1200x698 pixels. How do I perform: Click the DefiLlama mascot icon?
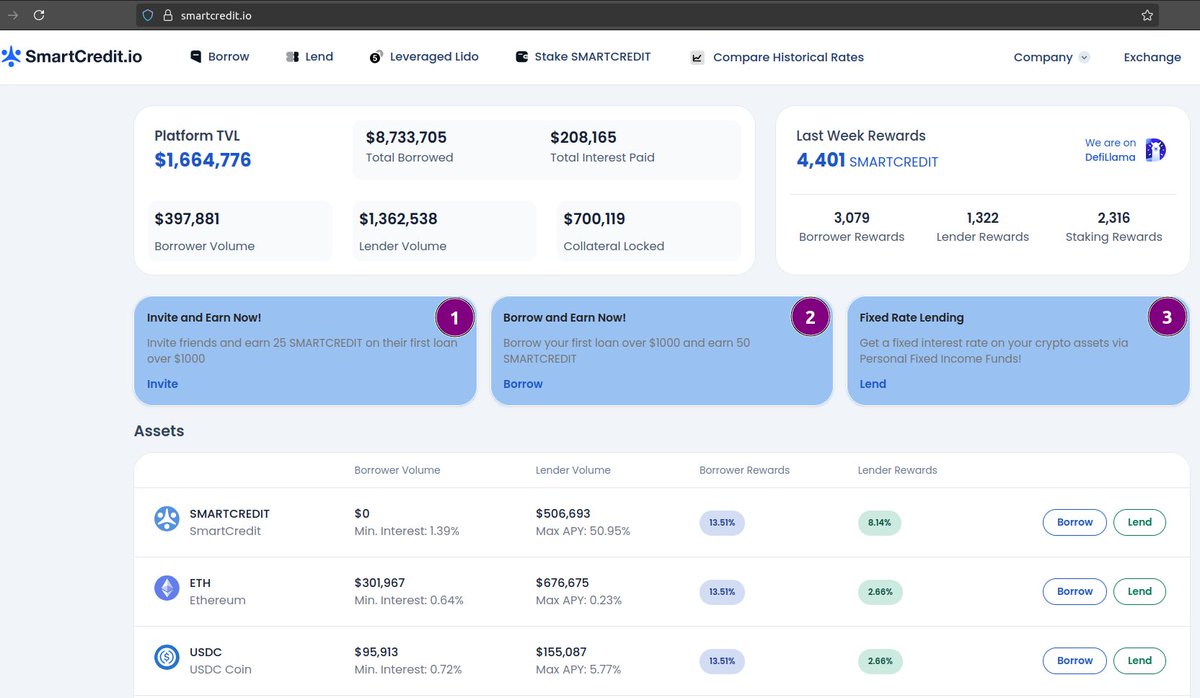(1155, 150)
